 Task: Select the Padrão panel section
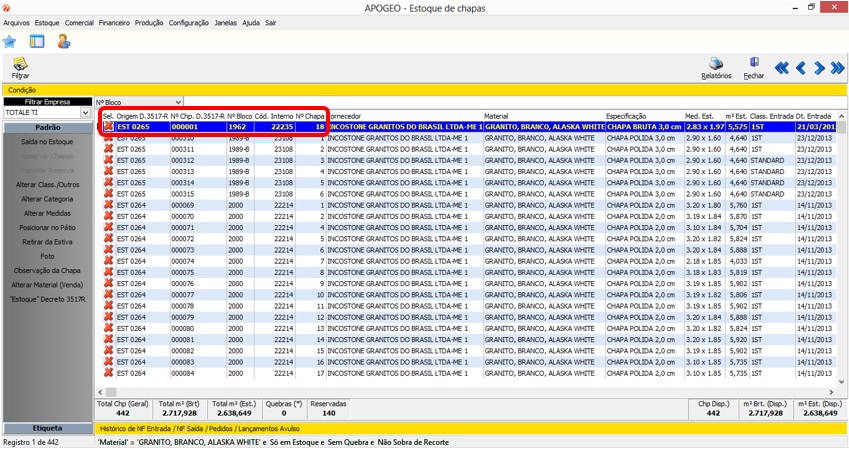48,128
